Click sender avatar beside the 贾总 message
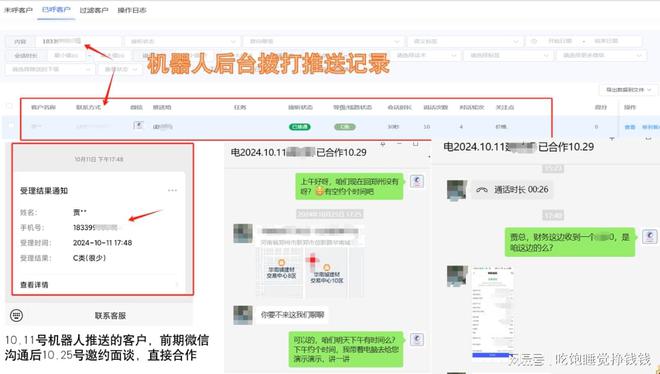 click(x=649, y=236)
